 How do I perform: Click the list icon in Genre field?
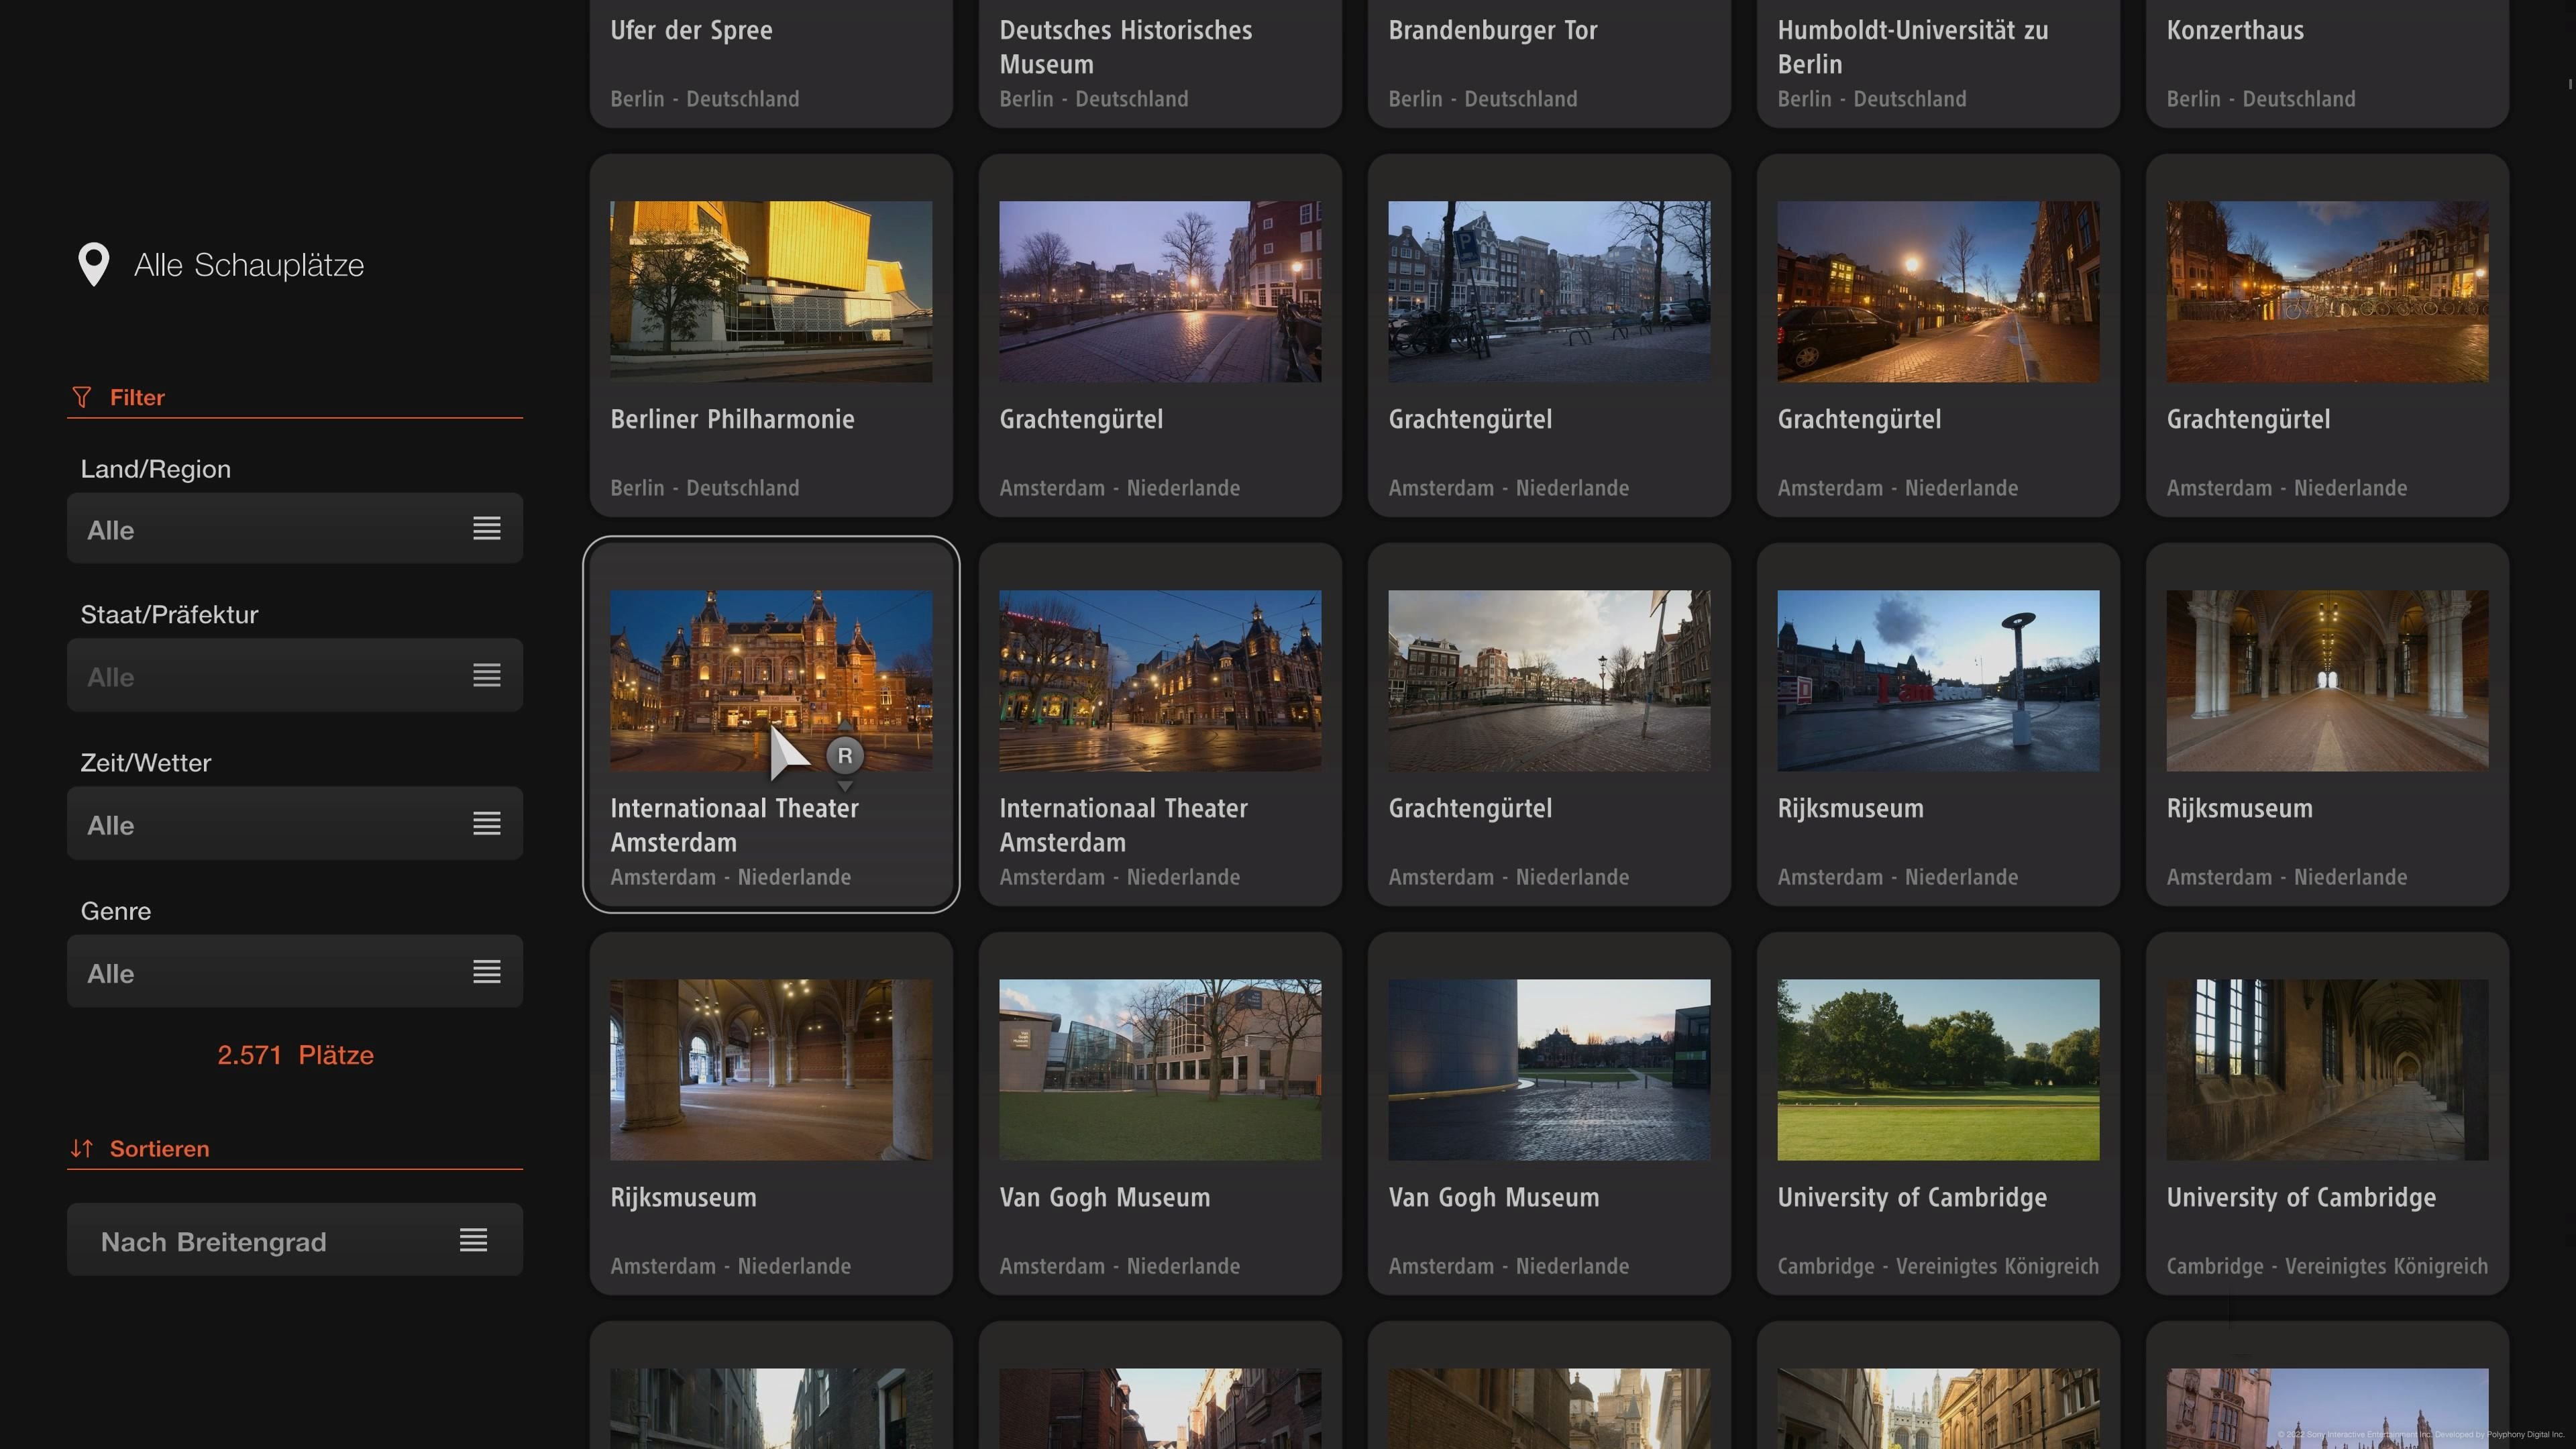click(486, 971)
